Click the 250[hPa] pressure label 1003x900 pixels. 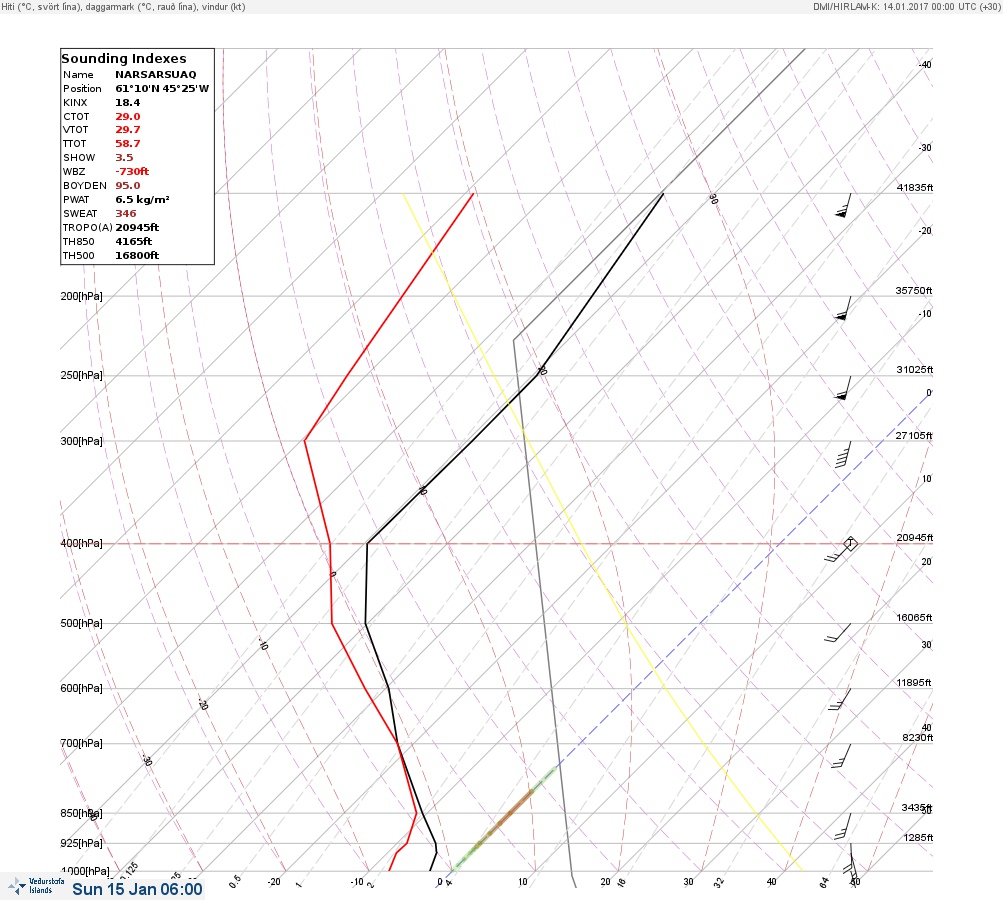tap(81, 375)
